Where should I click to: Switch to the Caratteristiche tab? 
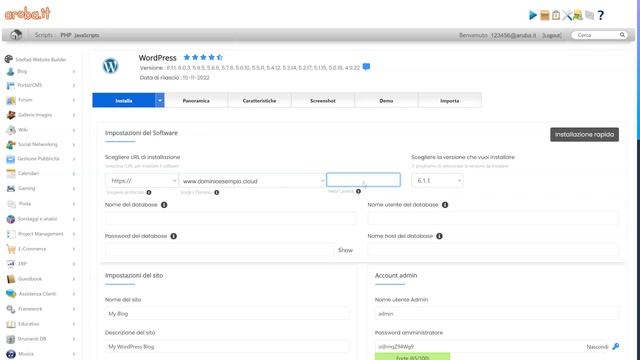tap(259, 100)
